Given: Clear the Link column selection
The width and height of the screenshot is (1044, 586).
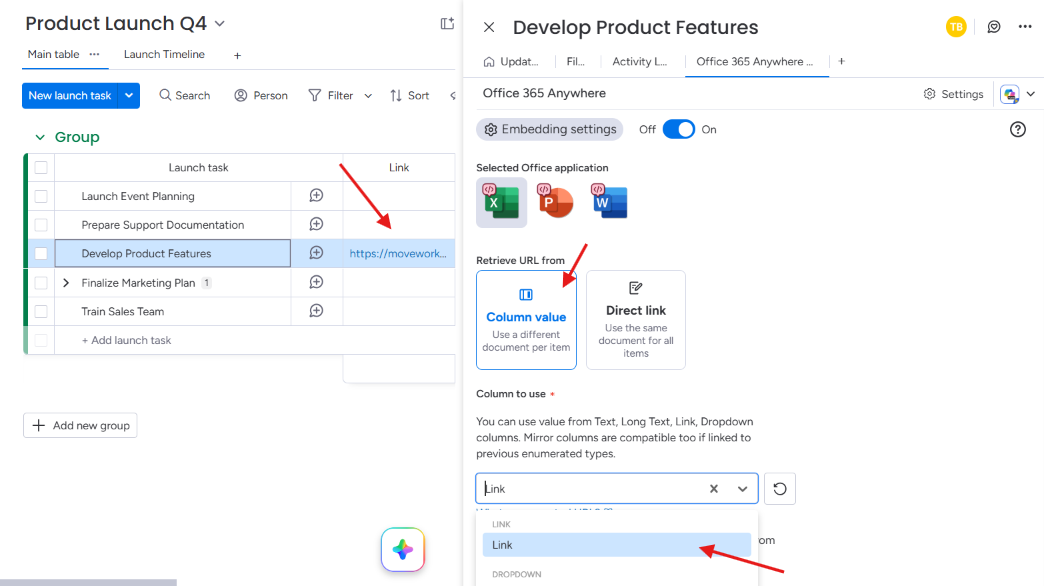Looking at the screenshot, I should tap(714, 489).
